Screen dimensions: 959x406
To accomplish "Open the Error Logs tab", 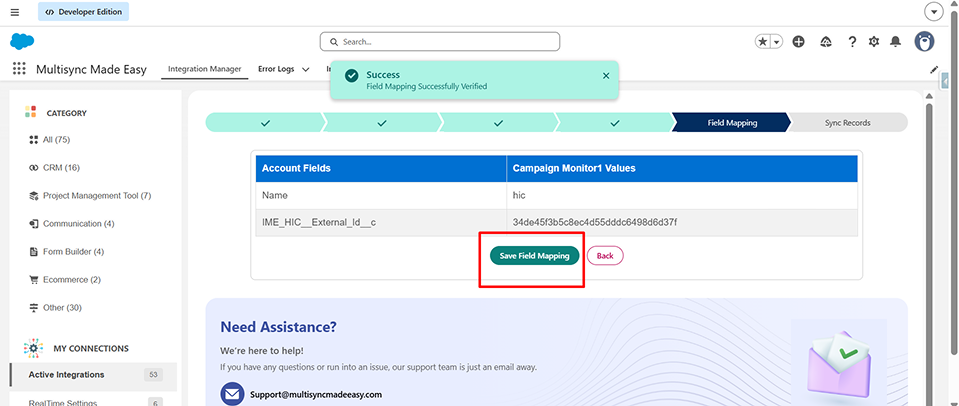I will coord(276,69).
